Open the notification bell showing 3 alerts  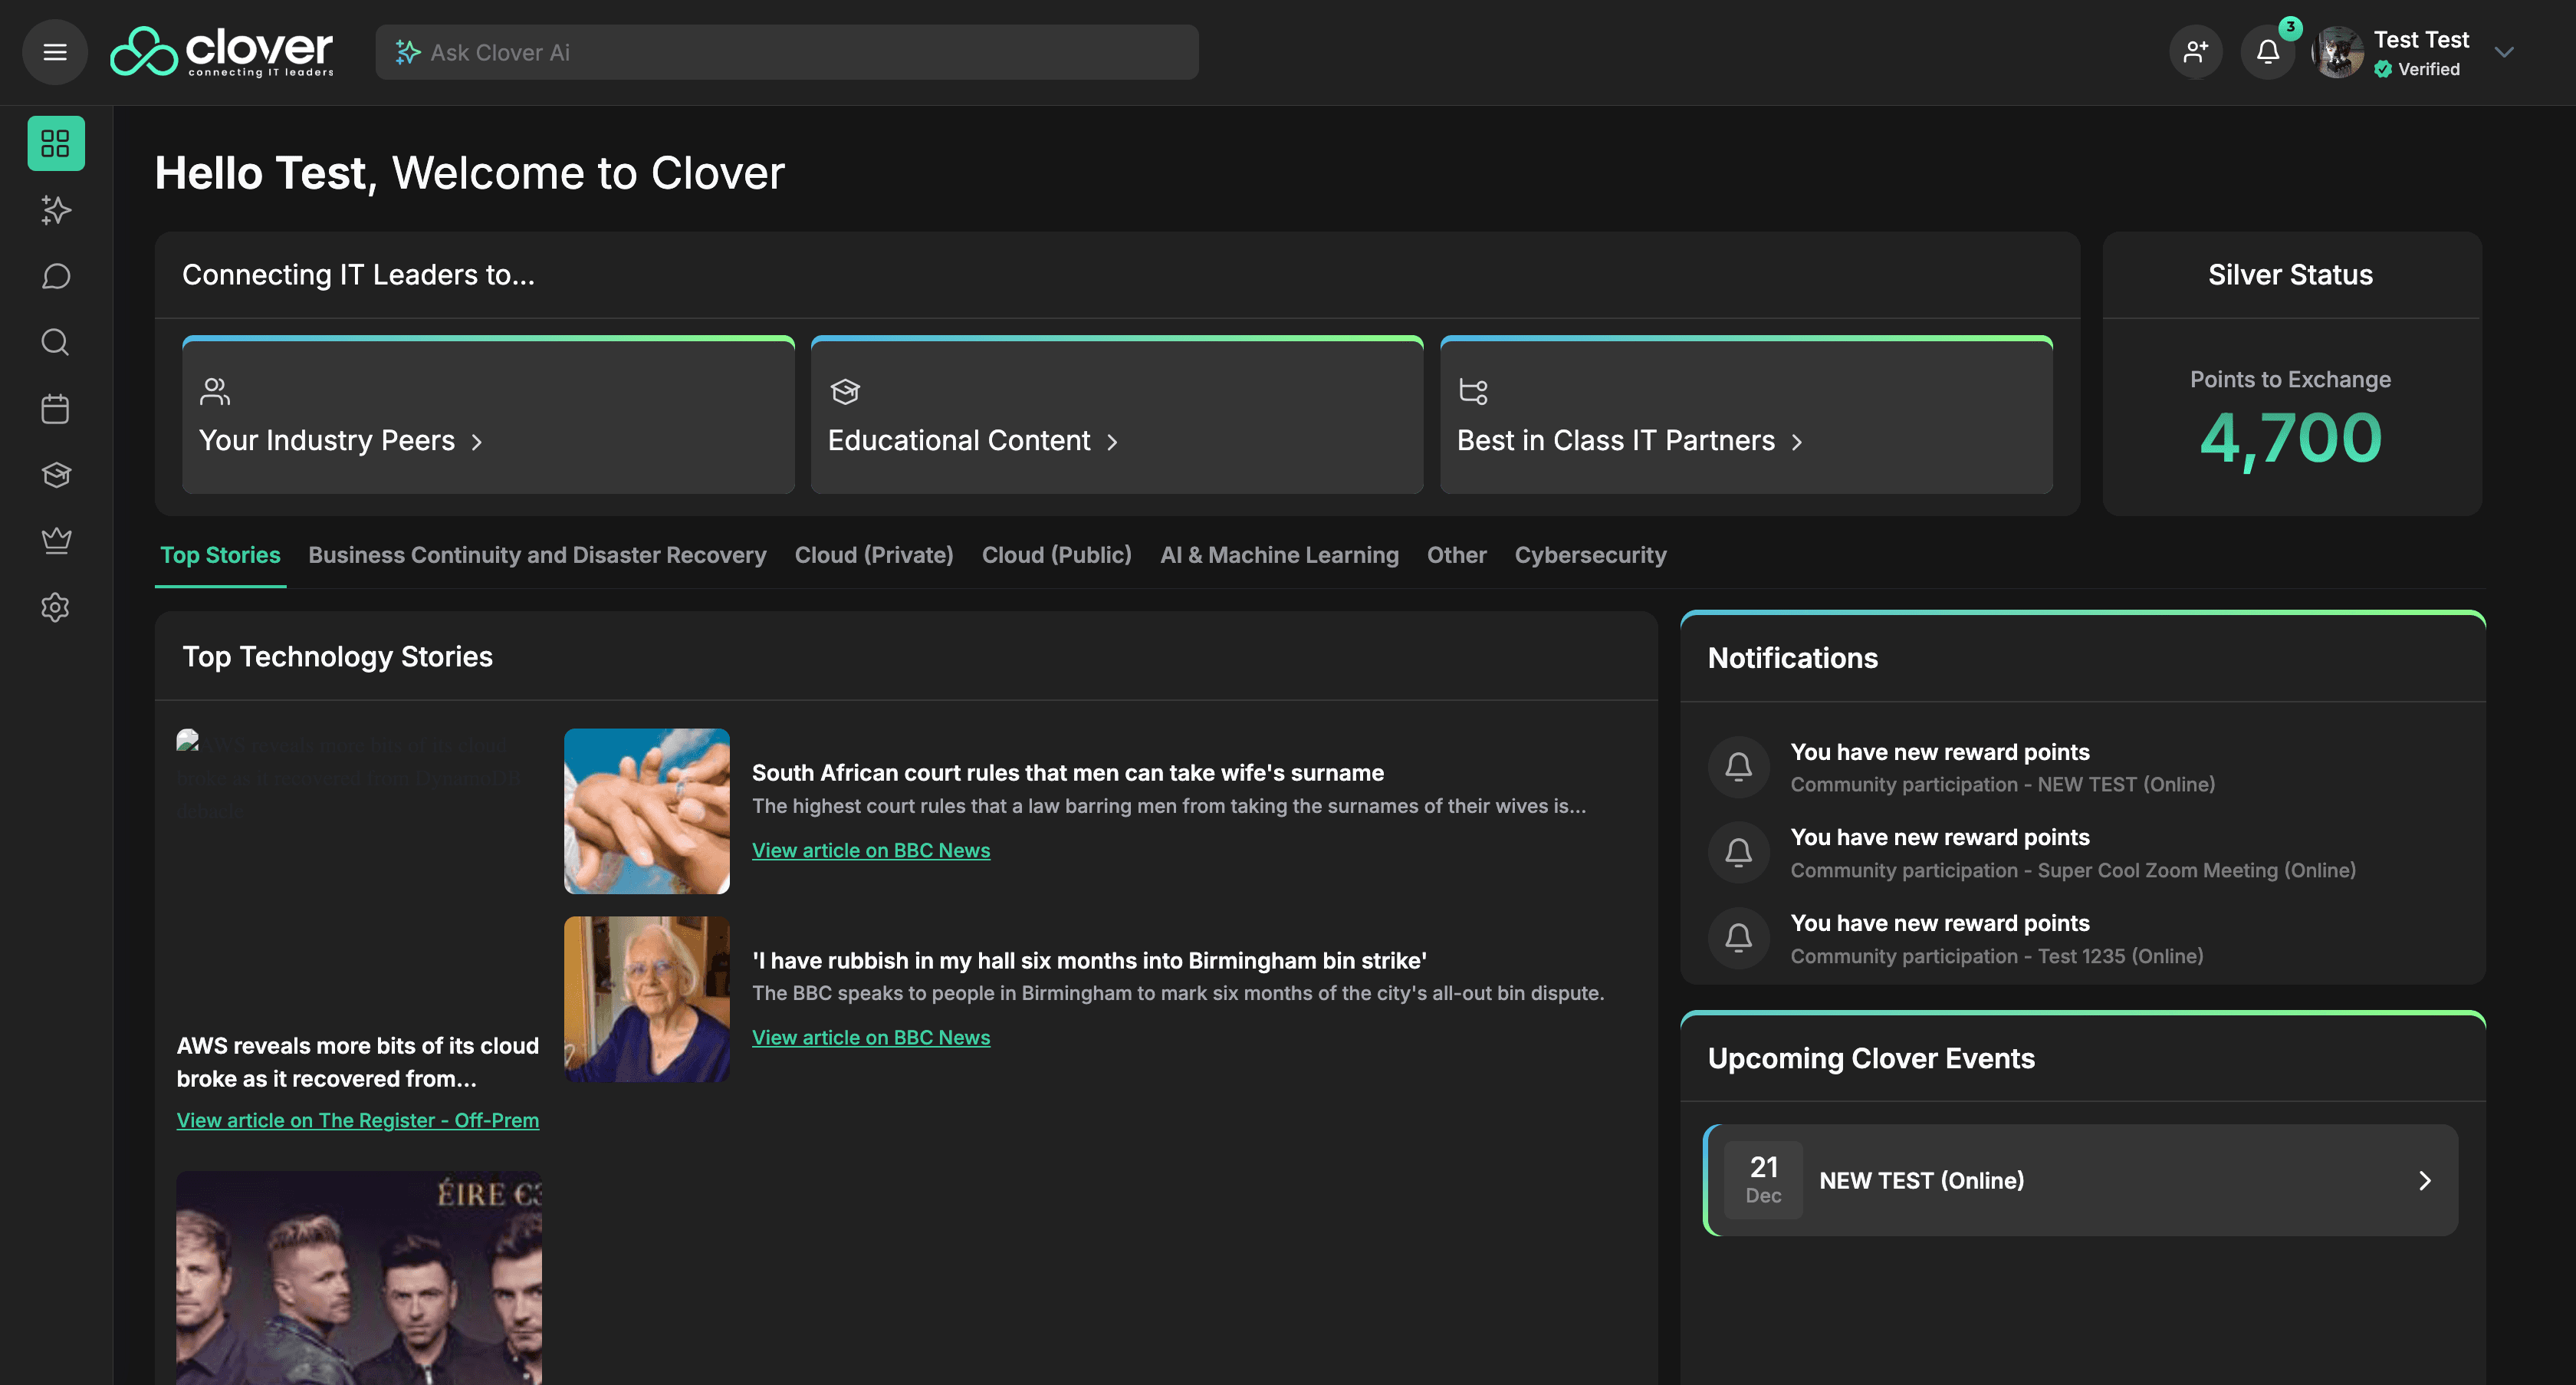click(x=2268, y=51)
